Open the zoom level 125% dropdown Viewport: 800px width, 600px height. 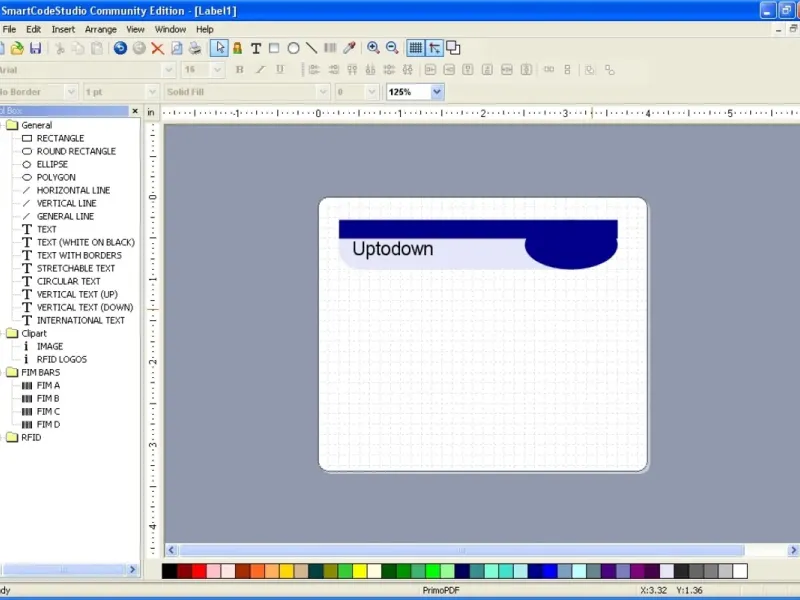pyautogui.click(x=437, y=92)
